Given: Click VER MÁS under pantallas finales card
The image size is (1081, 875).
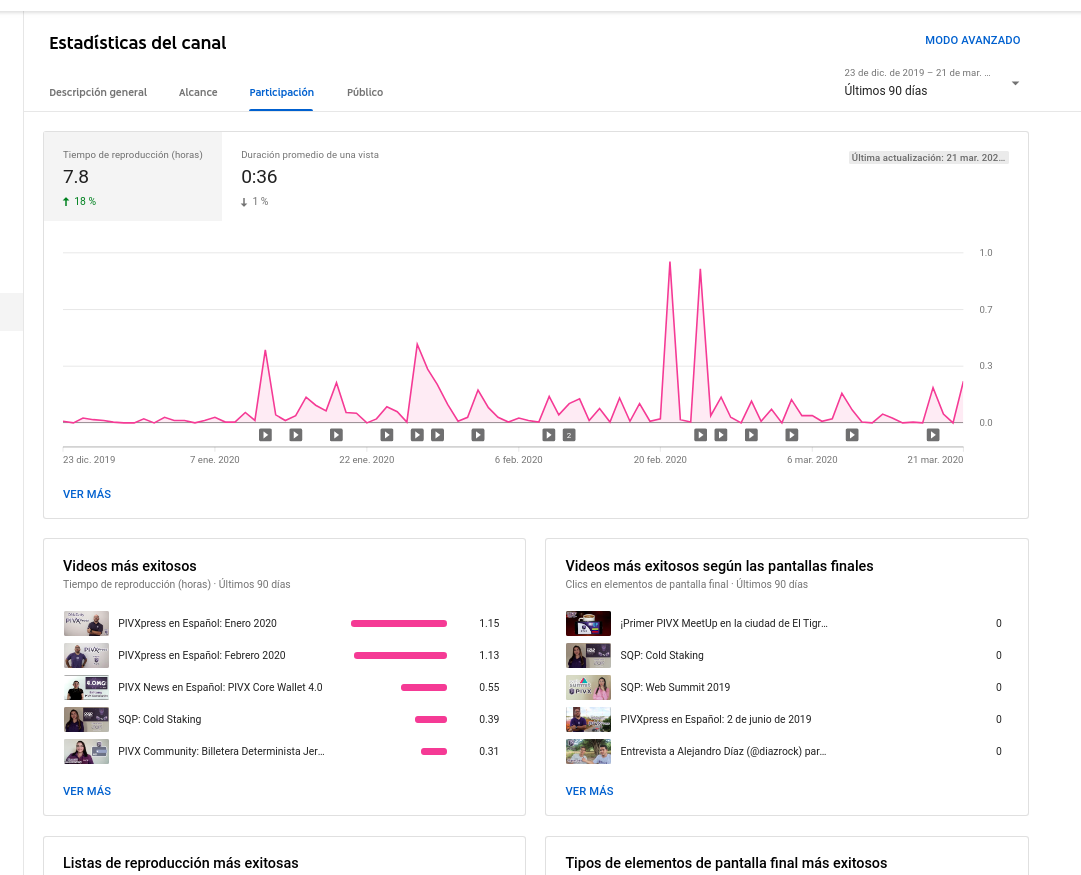Looking at the screenshot, I should coord(589,792).
